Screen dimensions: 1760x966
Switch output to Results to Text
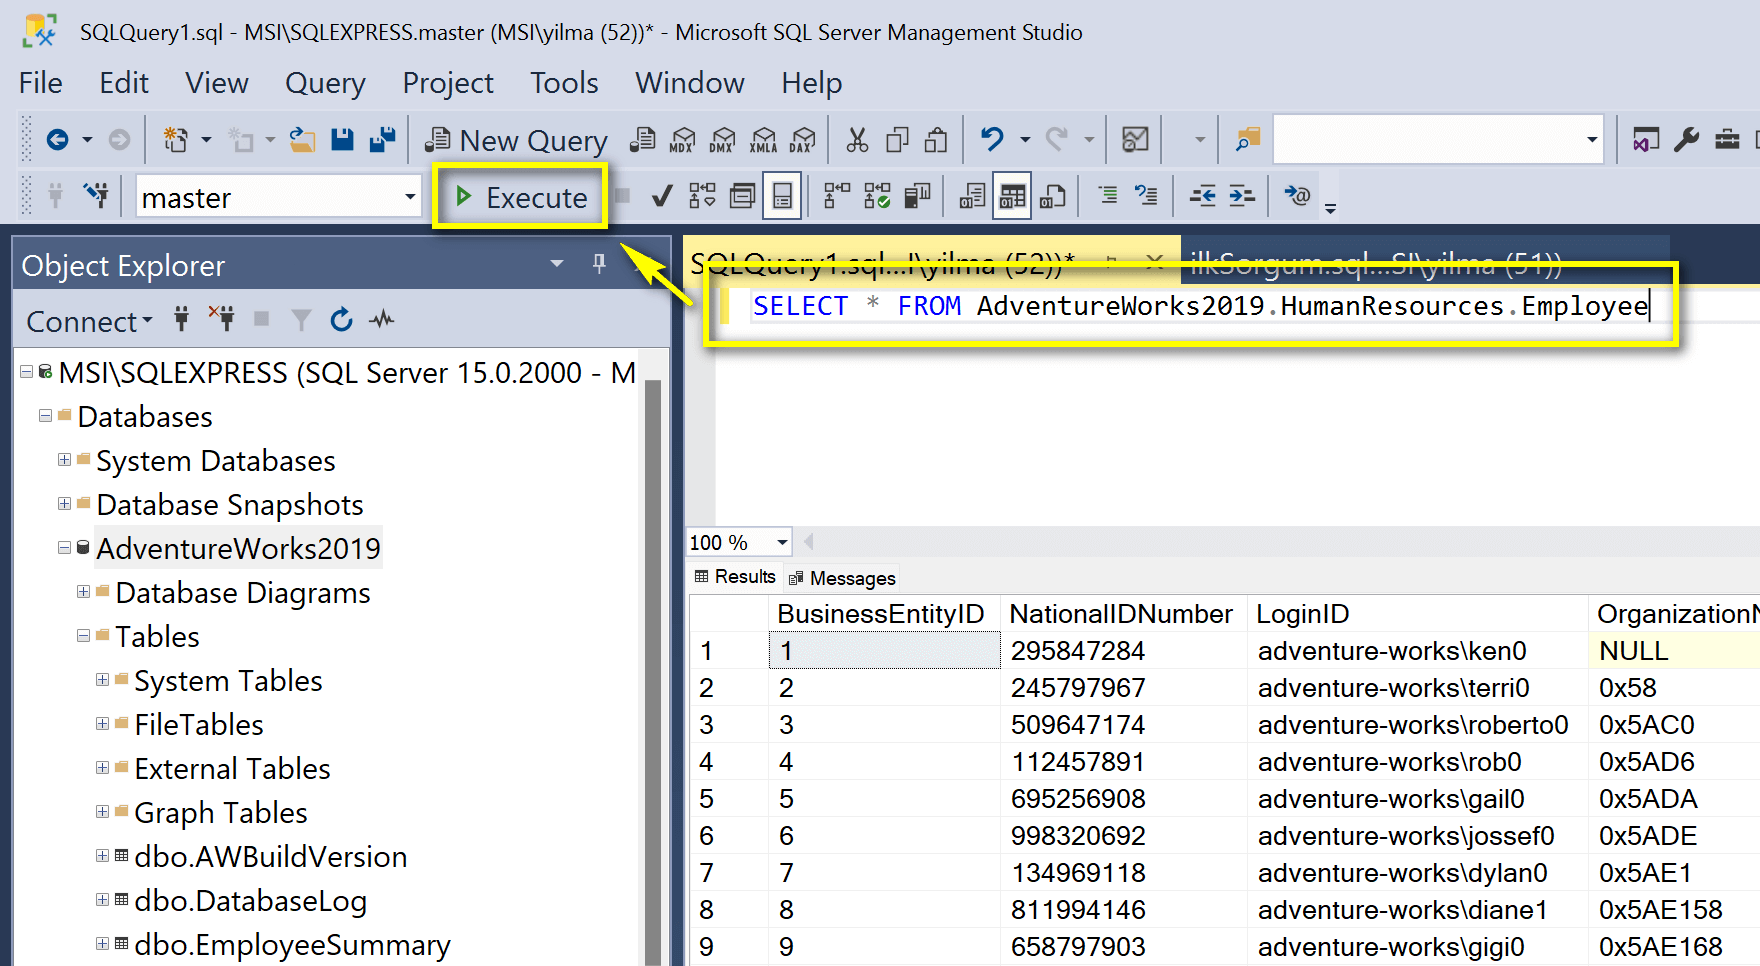(972, 196)
